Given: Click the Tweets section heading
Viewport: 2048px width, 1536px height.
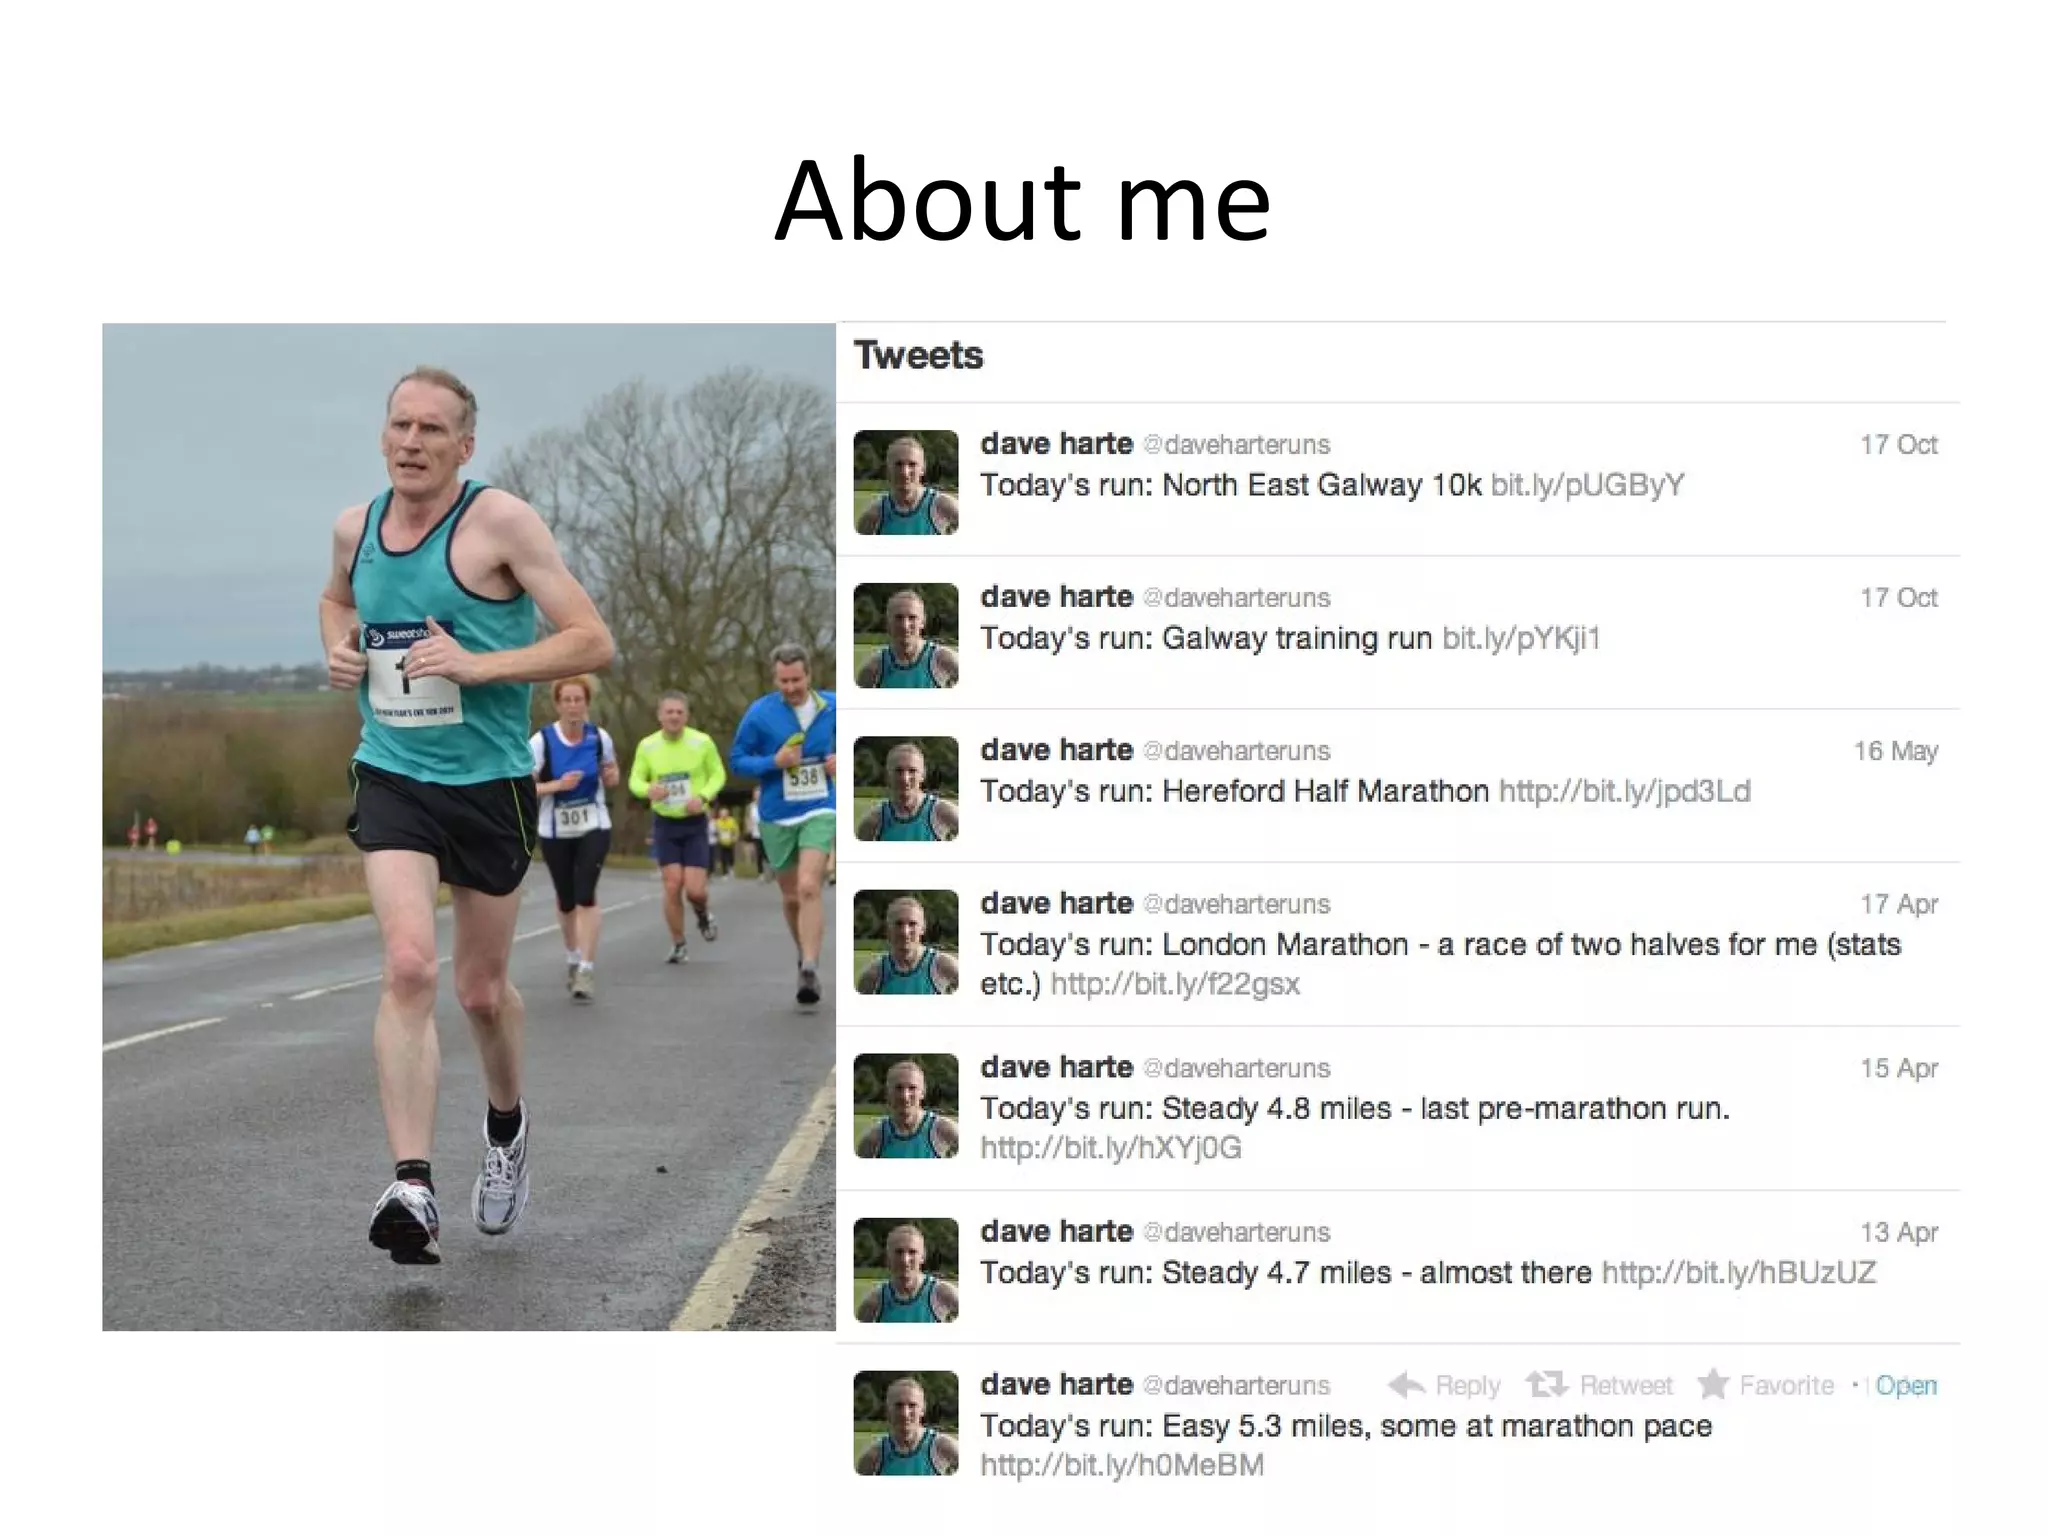Looking at the screenshot, I should pos(918,355).
